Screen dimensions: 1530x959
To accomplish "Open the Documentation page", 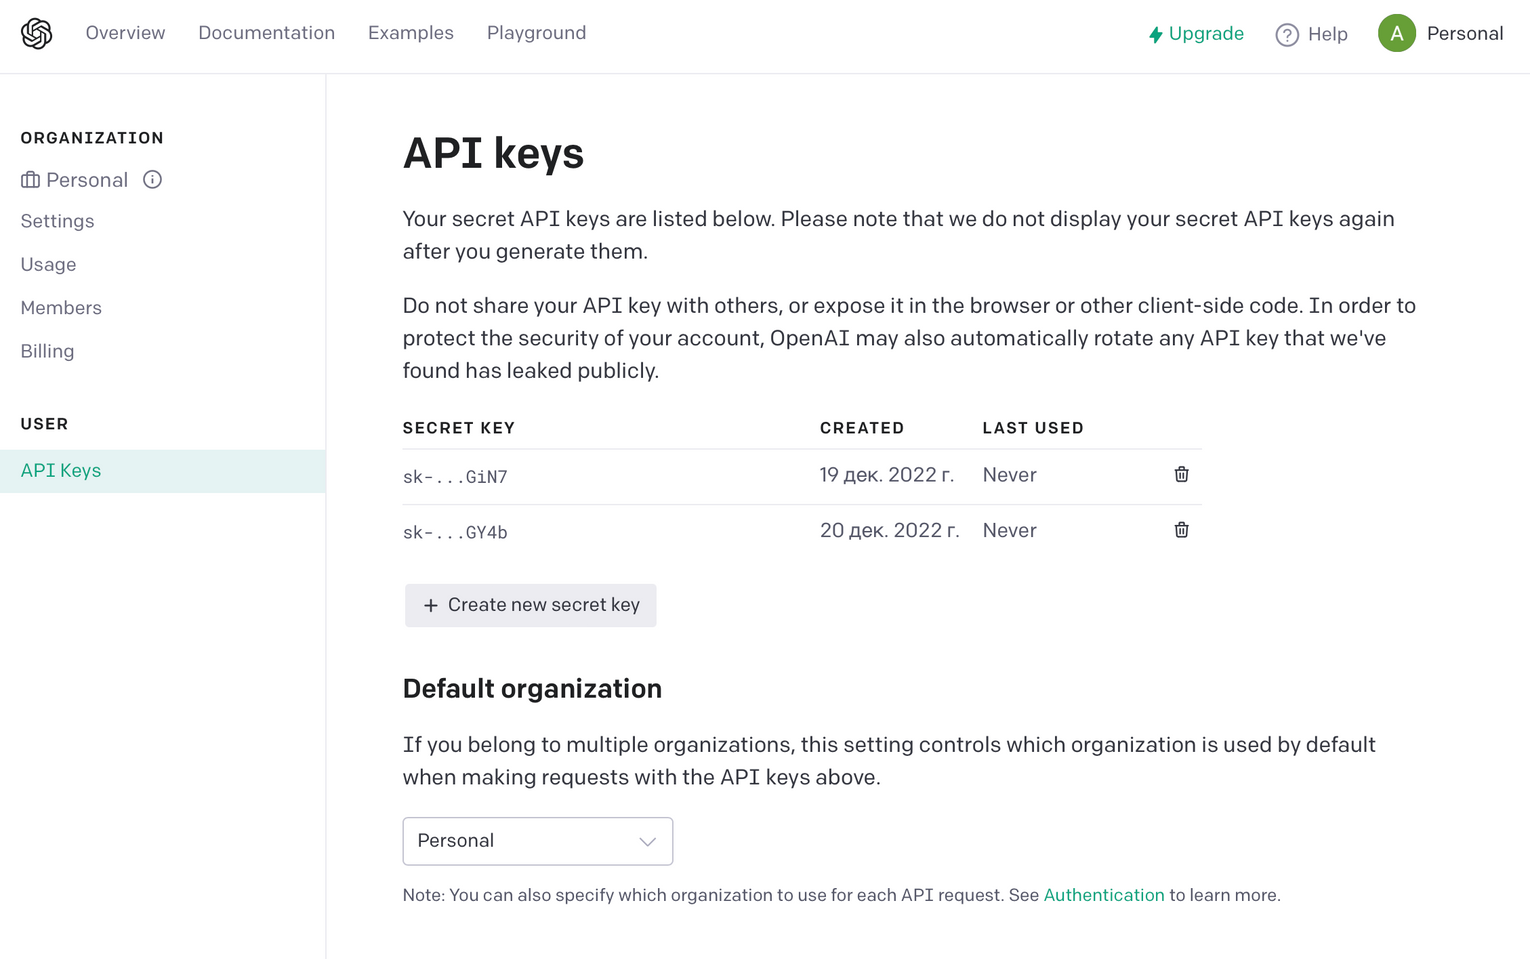I will 266,33.
